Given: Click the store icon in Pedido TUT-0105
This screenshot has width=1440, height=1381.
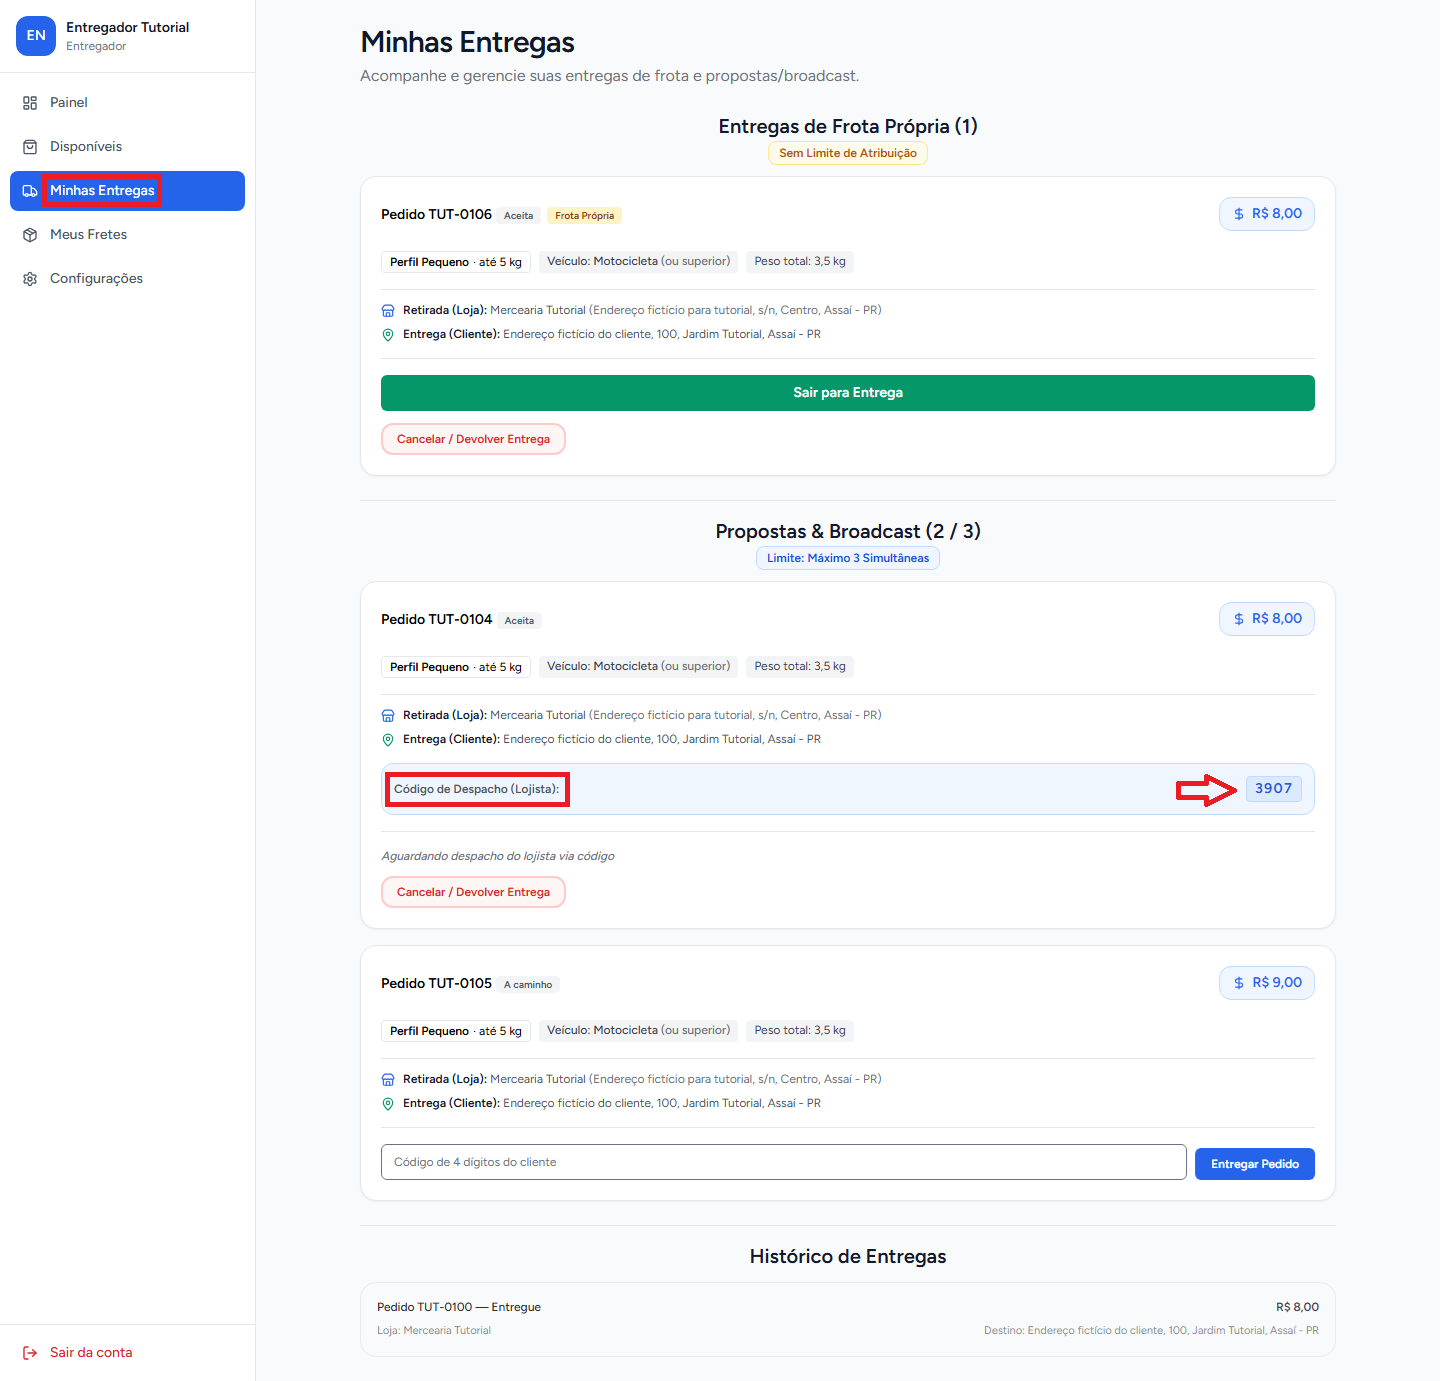Looking at the screenshot, I should 388,1080.
